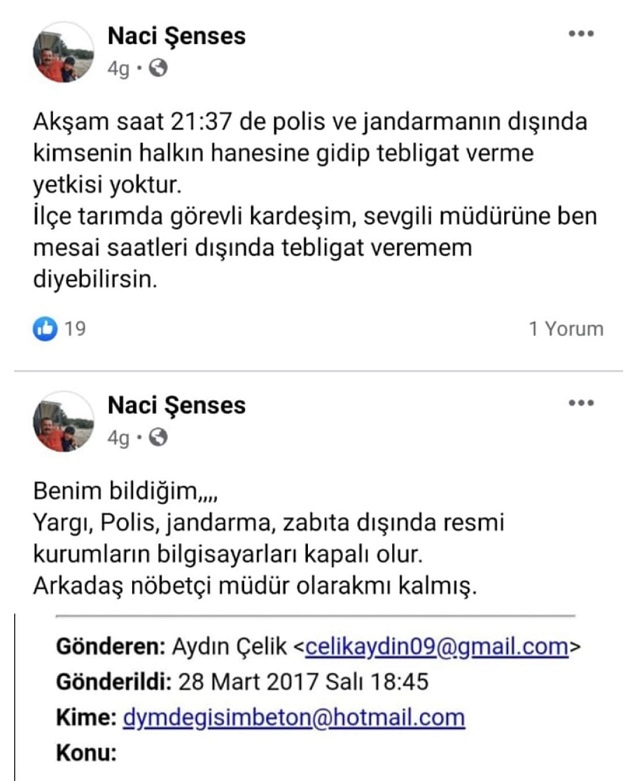Click the dymdegisimbeton@hotmail.com email link

(293, 717)
